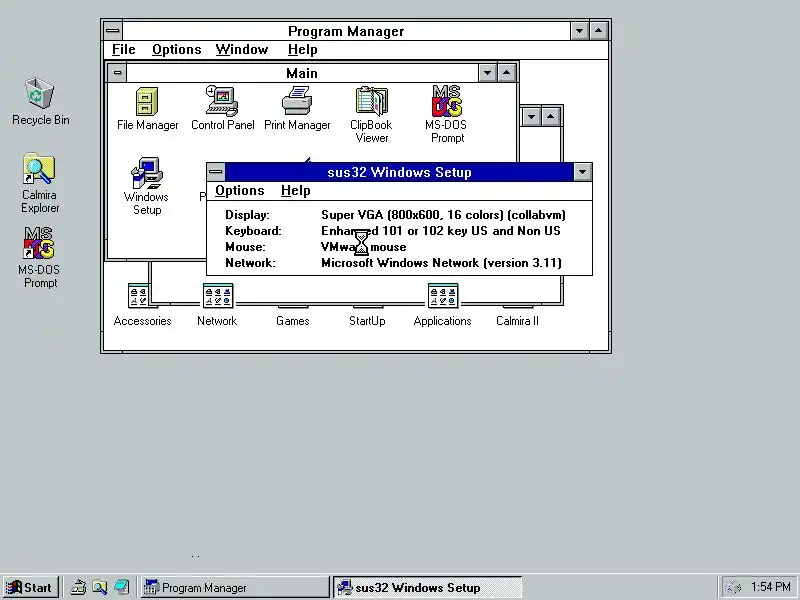Click the system tray icon beside clock

point(733,587)
